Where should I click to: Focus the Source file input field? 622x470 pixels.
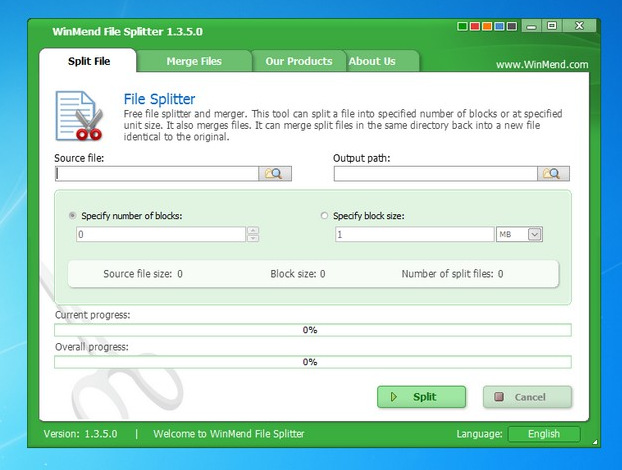click(157, 174)
